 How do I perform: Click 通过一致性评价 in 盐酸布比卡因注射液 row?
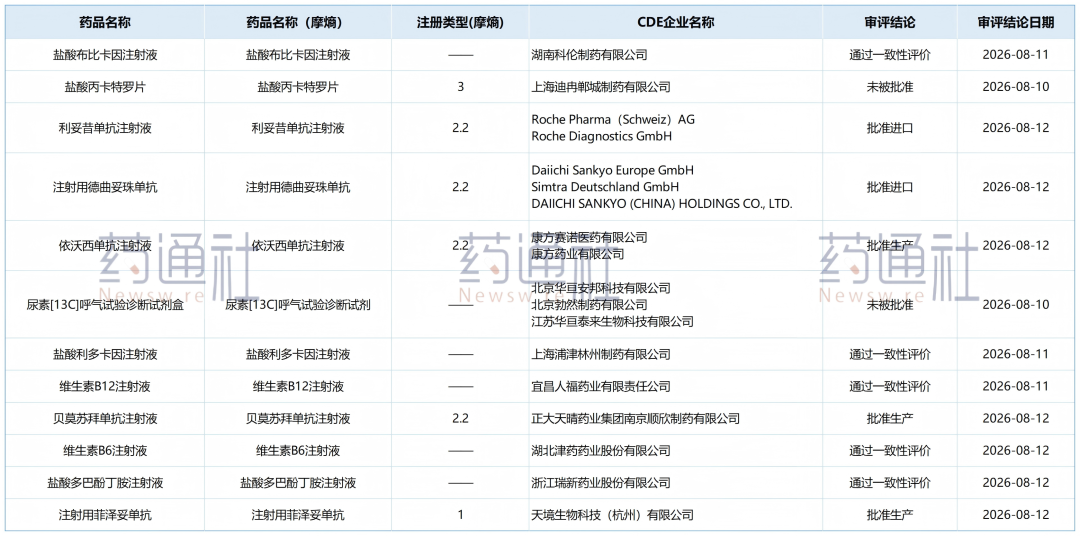(890, 54)
